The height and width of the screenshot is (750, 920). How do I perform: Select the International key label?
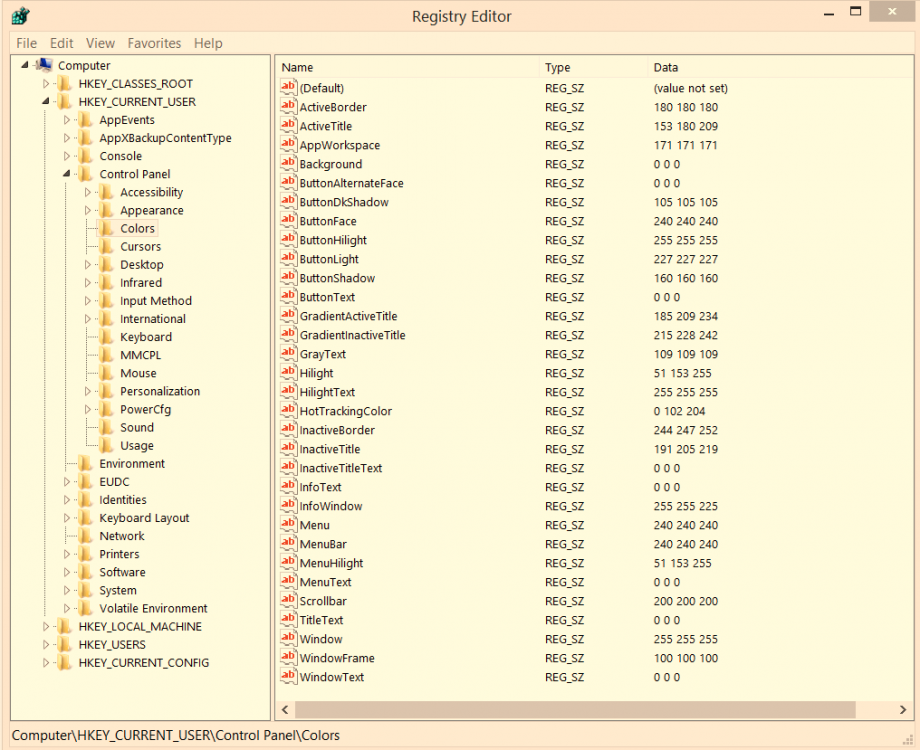coord(153,319)
